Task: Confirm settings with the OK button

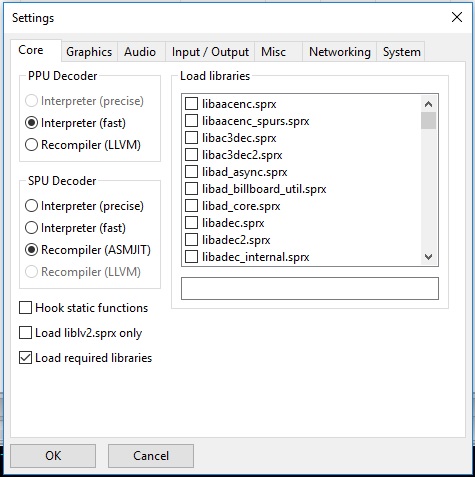Action: tap(53, 456)
